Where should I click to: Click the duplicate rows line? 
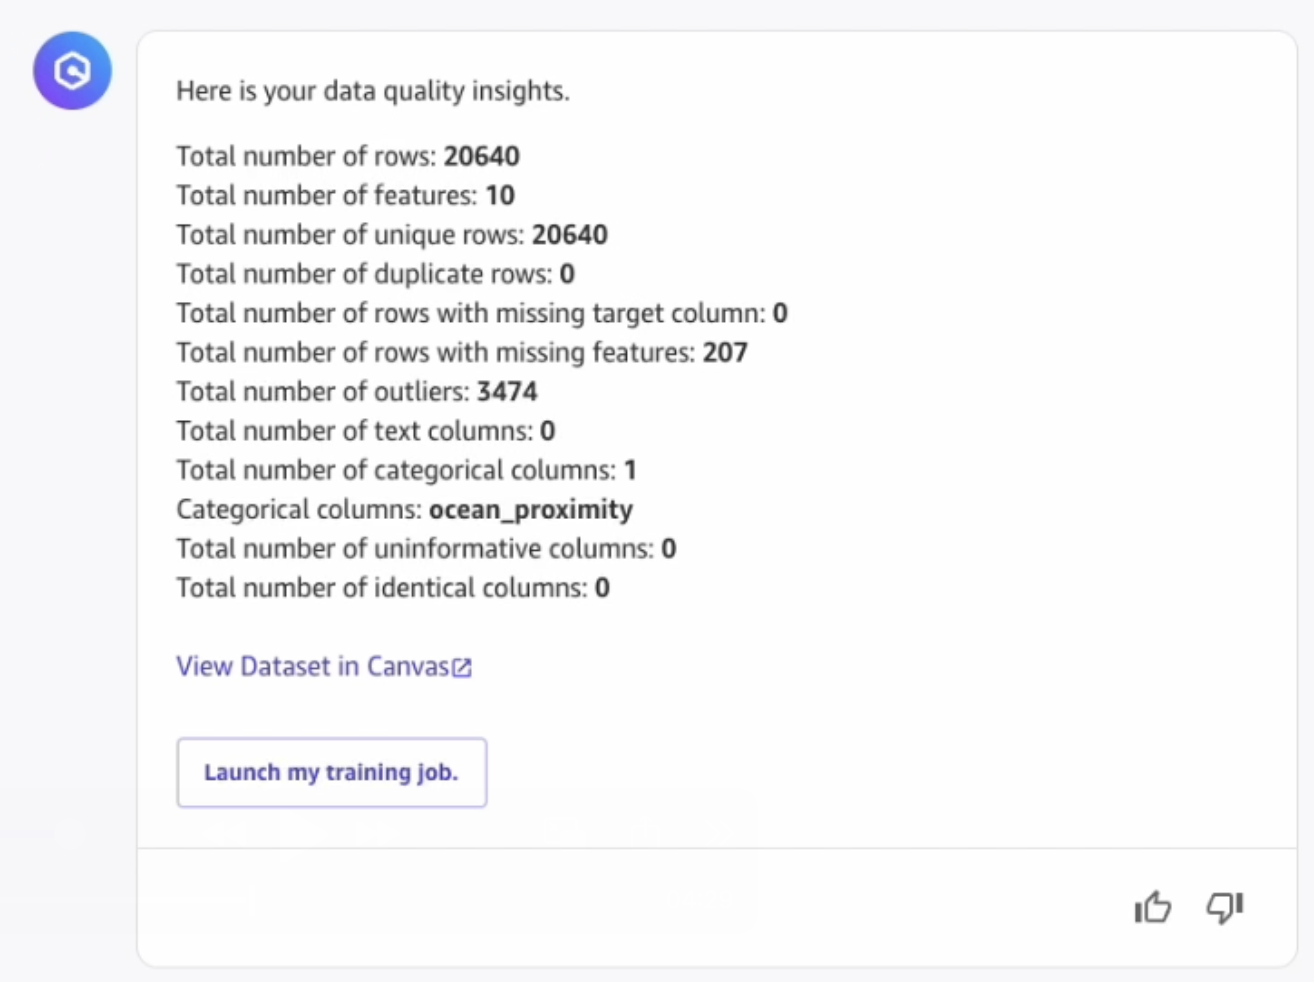(x=375, y=273)
